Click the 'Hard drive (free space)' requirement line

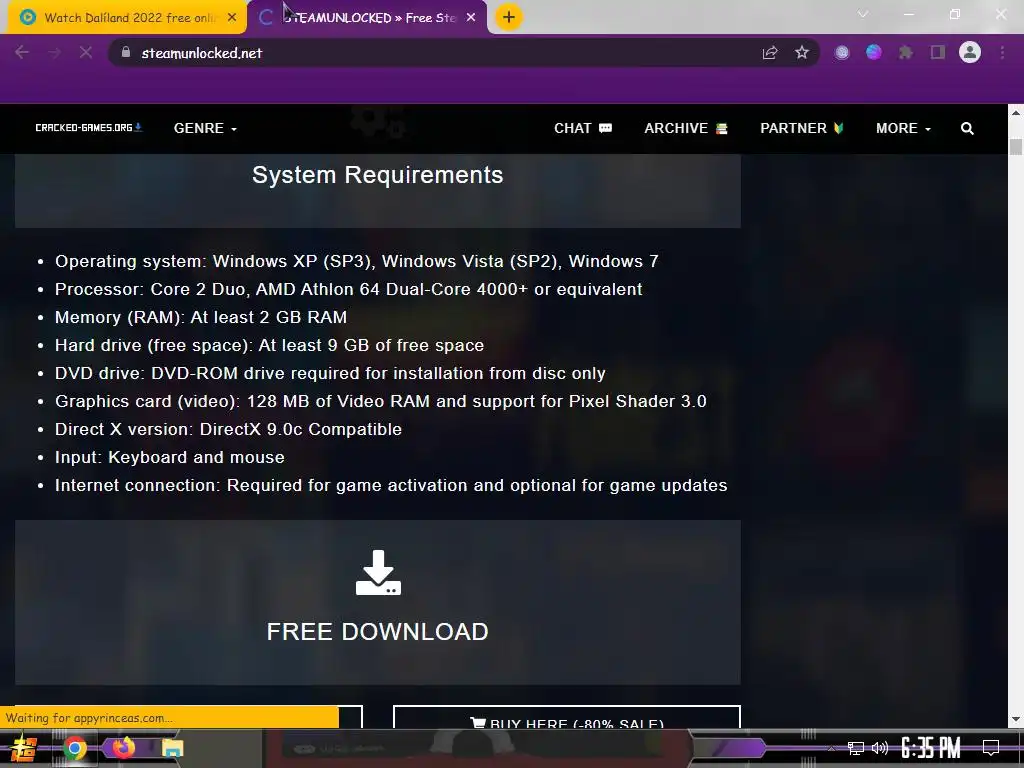pos(270,345)
